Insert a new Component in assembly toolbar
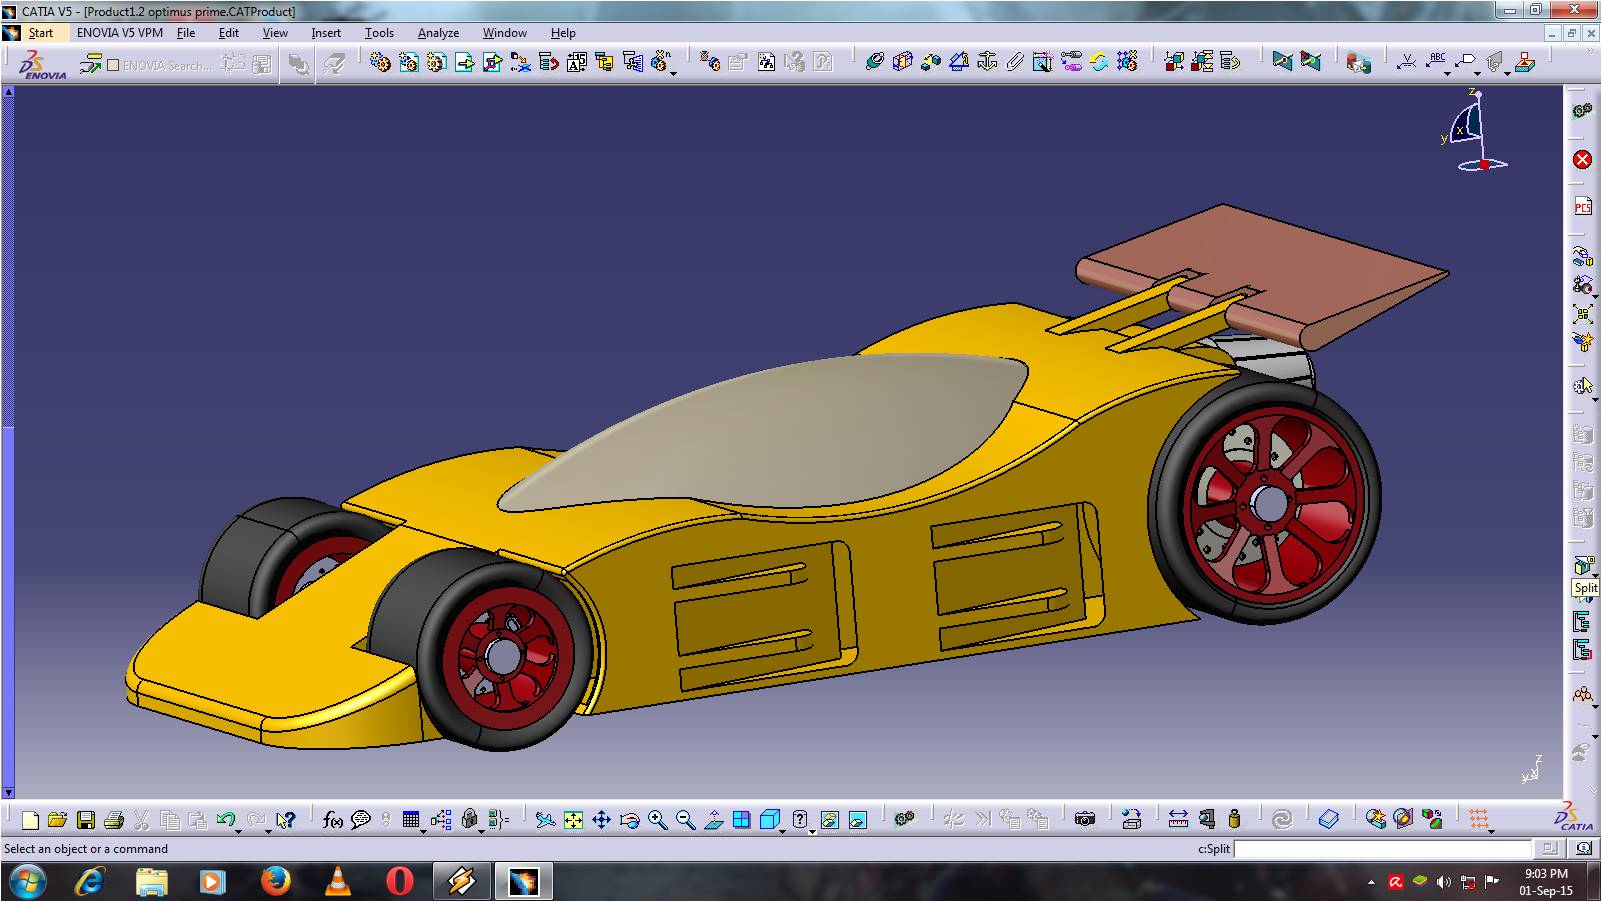This screenshot has height=902, width=1602. (380, 62)
